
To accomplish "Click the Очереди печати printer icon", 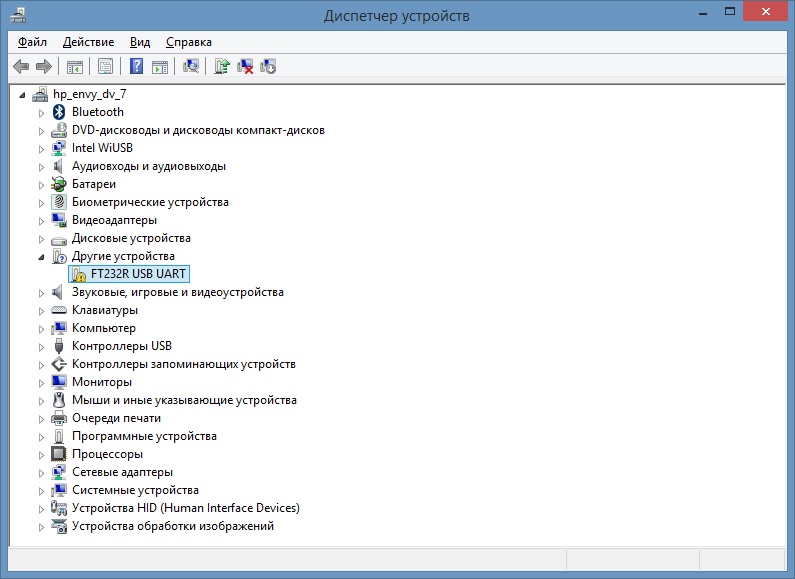I will (59, 418).
